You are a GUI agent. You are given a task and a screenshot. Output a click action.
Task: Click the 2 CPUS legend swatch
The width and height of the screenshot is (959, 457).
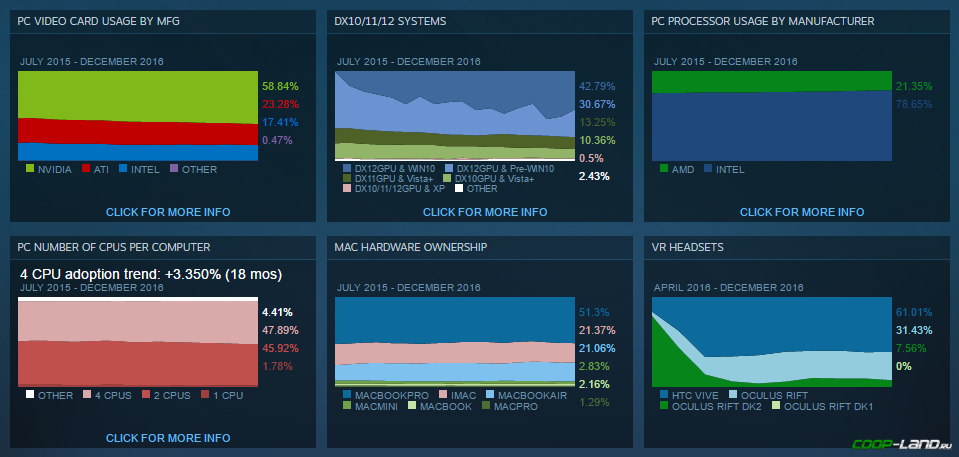[146, 395]
